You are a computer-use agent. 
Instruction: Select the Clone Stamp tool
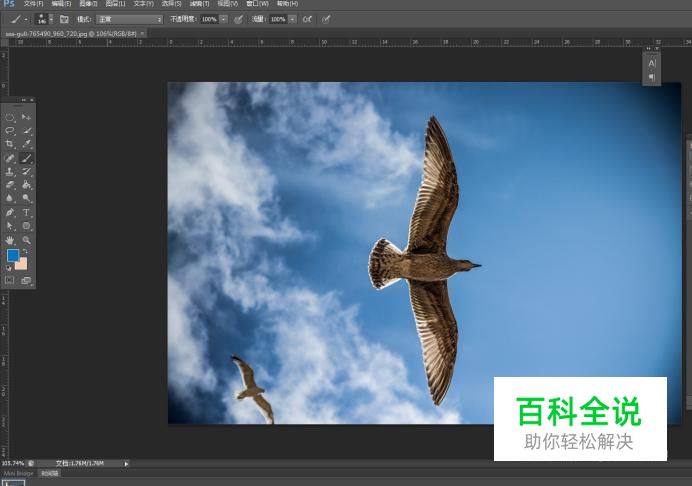pos(10,171)
